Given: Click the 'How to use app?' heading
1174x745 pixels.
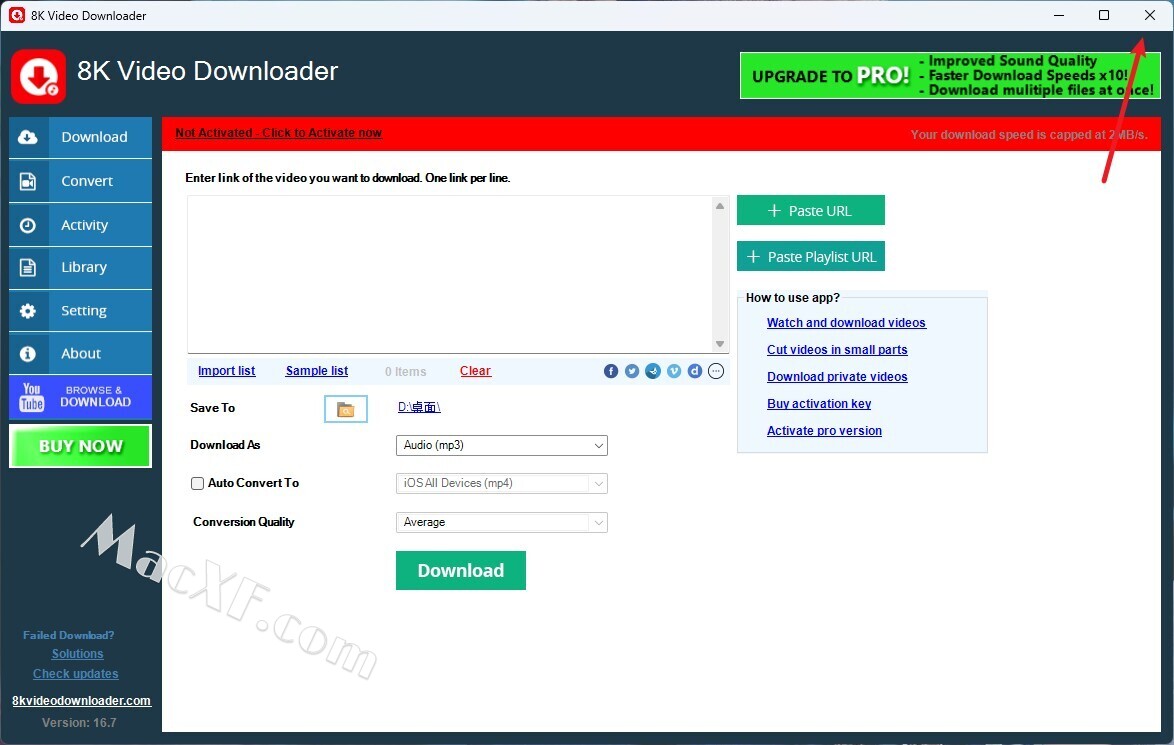Looking at the screenshot, I should pos(793,298).
